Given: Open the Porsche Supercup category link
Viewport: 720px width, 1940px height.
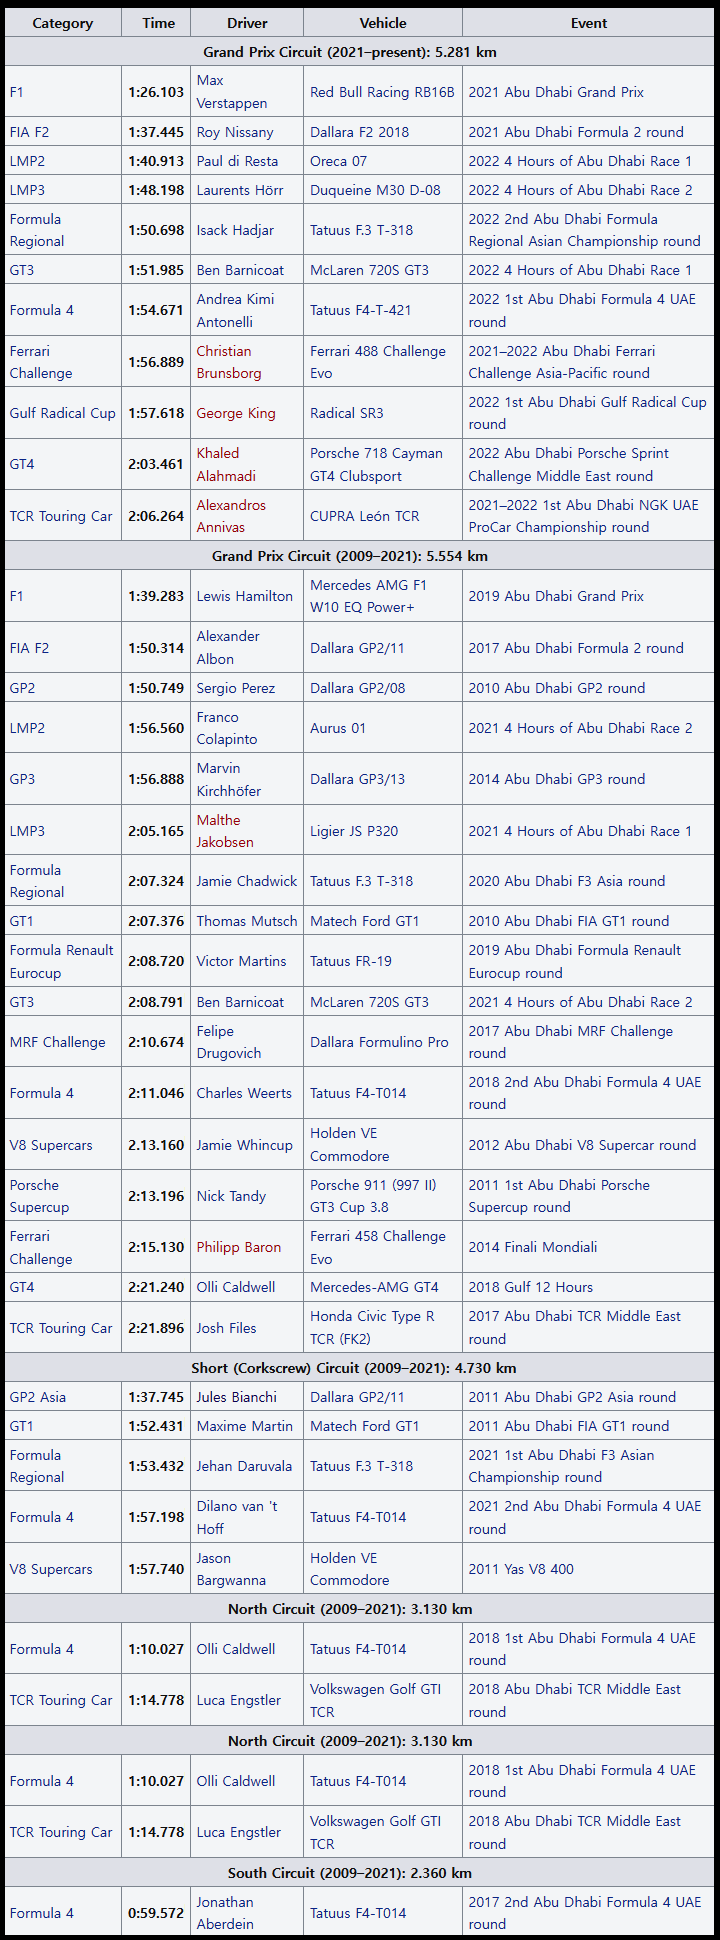Looking at the screenshot, I should tap(39, 1196).
